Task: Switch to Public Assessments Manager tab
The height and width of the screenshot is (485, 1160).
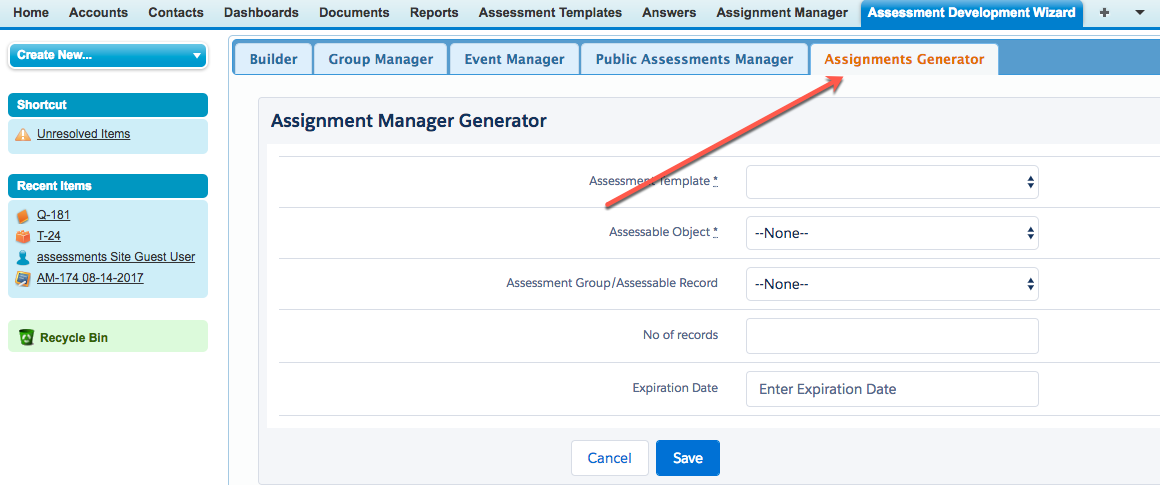Action: (x=695, y=59)
